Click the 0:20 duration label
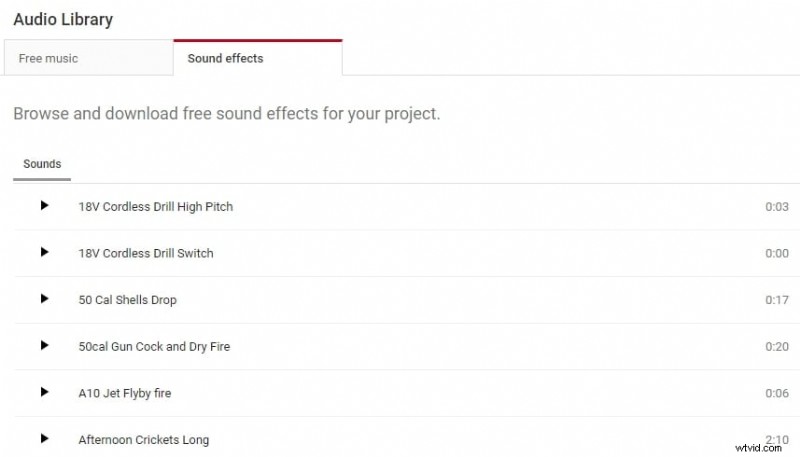 tap(777, 347)
